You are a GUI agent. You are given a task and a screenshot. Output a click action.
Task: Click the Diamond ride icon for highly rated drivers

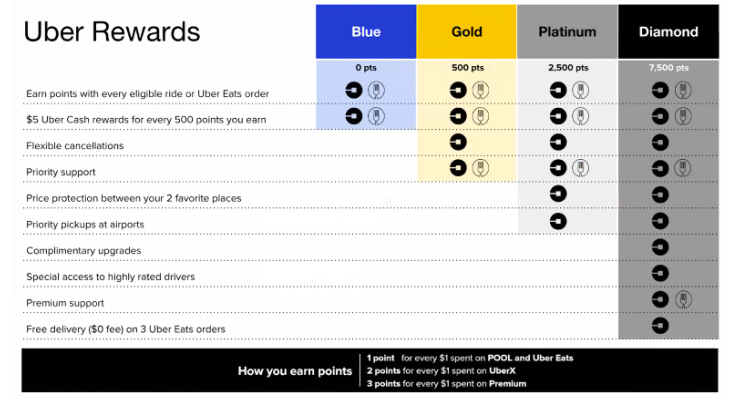pos(660,272)
